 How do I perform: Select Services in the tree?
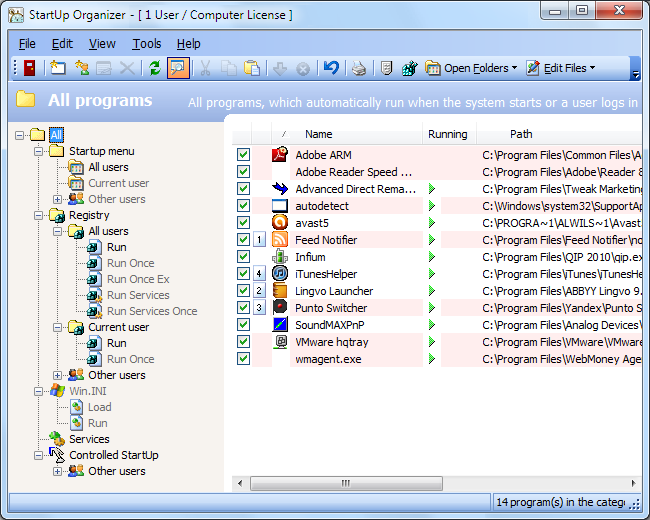click(89, 439)
